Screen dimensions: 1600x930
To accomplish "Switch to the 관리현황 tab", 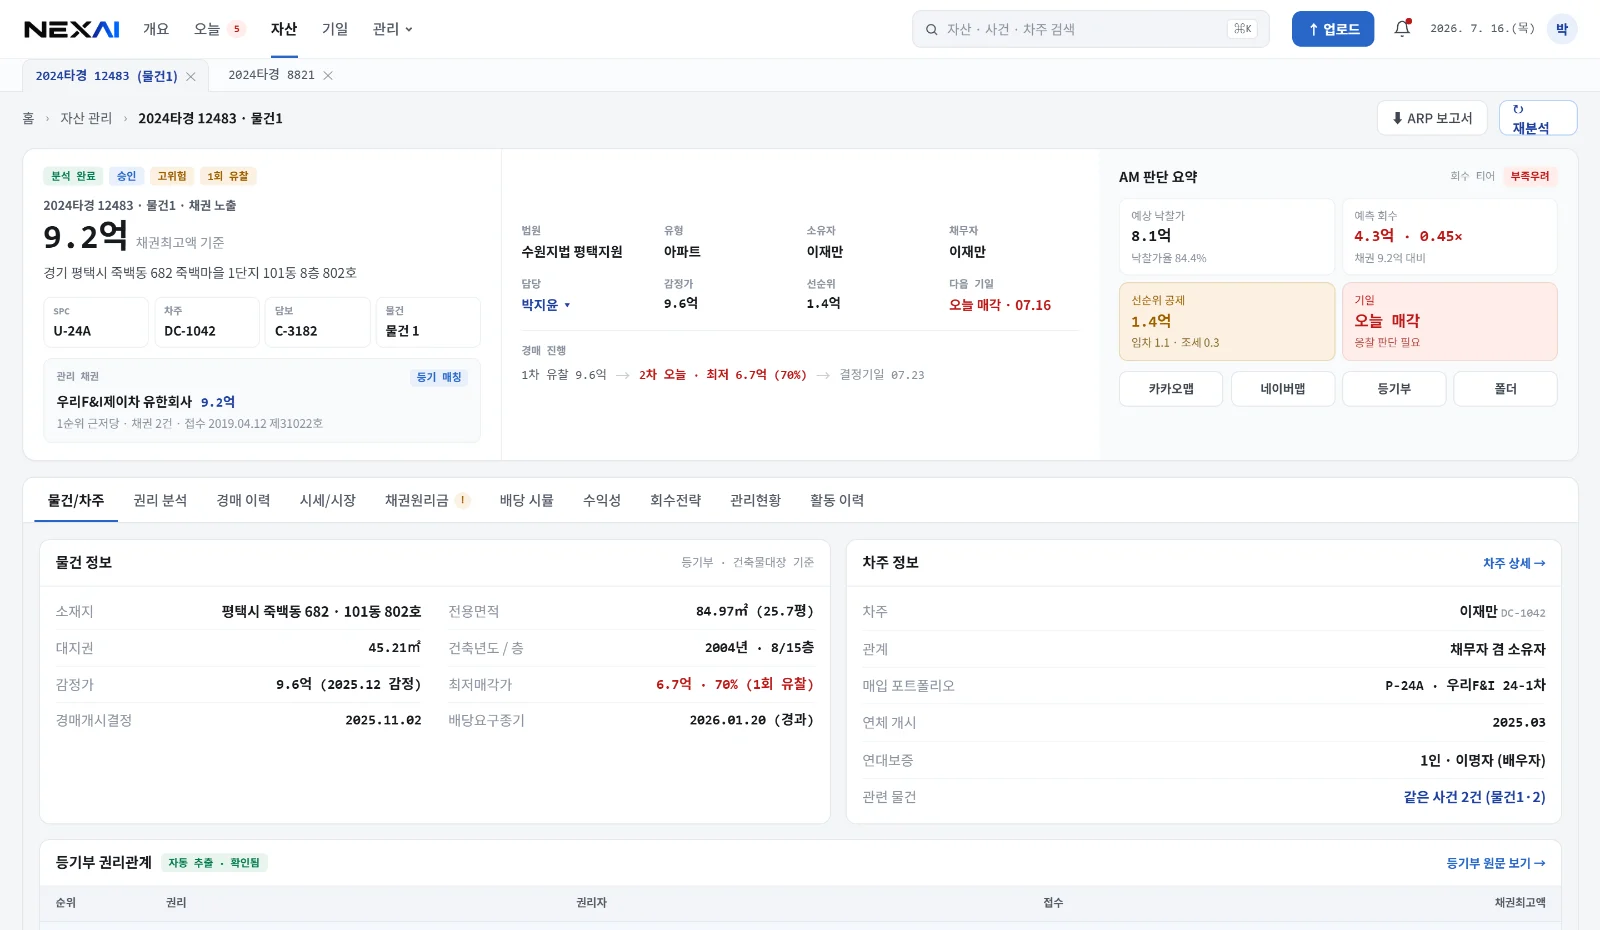I will click(756, 500).
